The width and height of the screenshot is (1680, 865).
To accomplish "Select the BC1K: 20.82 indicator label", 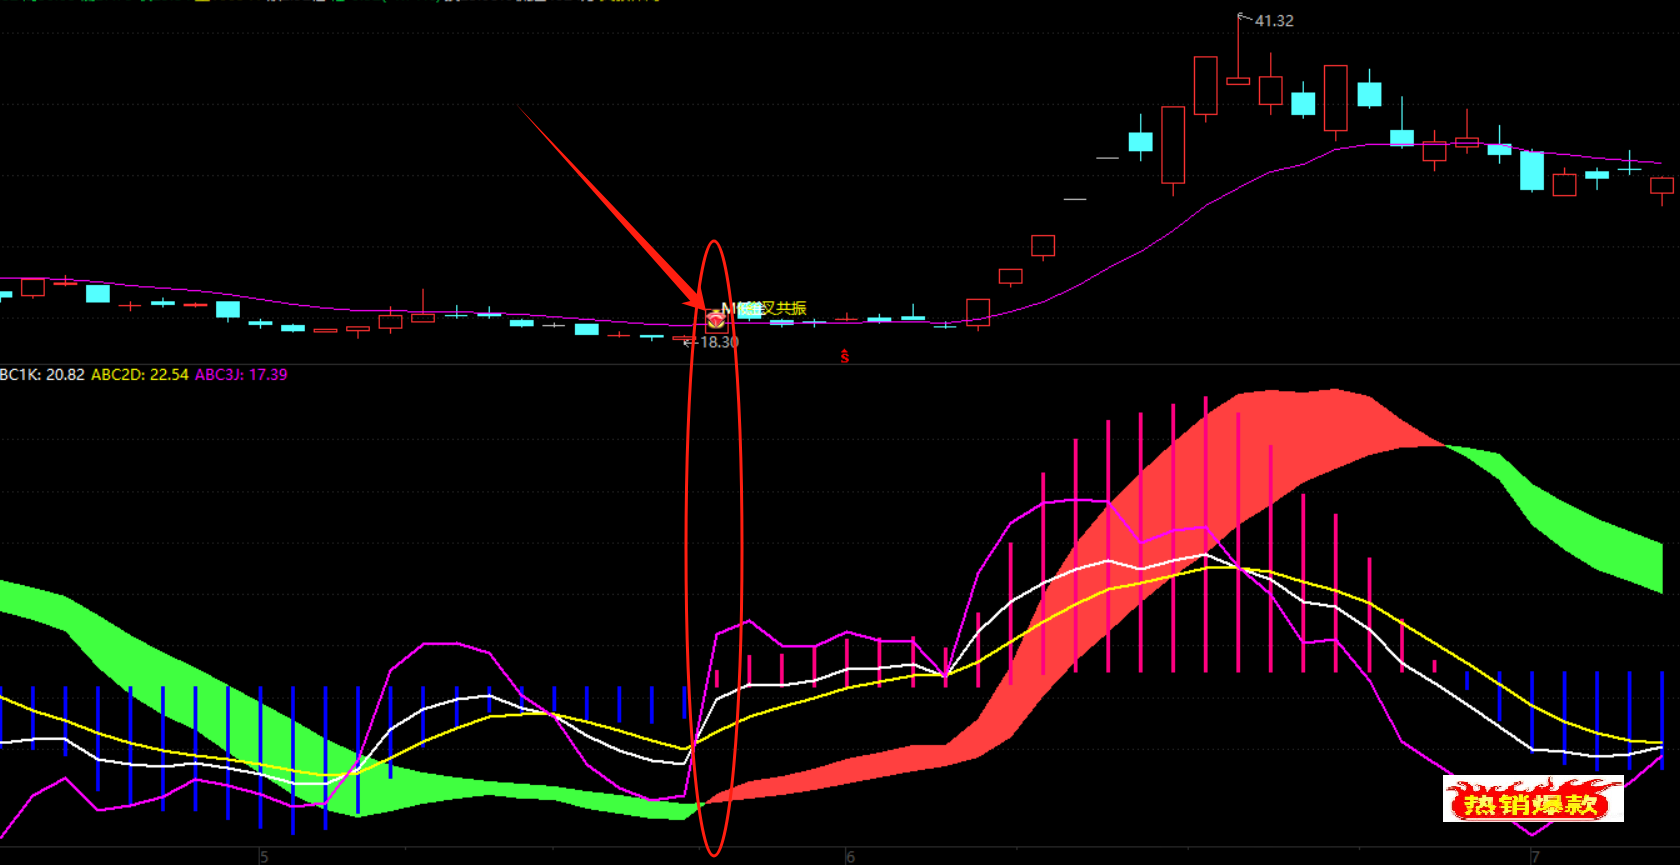I will (x=42, y=375).
